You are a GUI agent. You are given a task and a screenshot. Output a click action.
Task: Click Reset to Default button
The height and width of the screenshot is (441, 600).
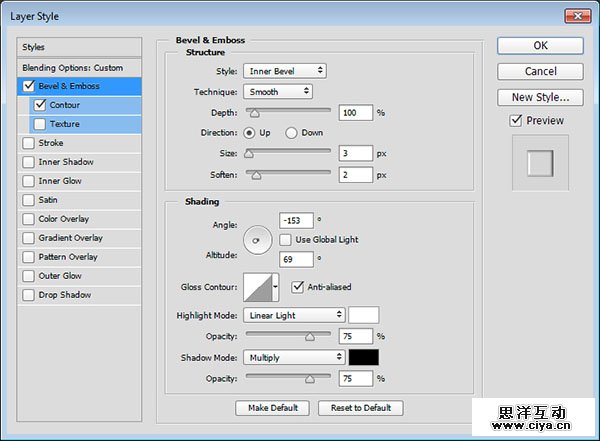coord(361,408)
